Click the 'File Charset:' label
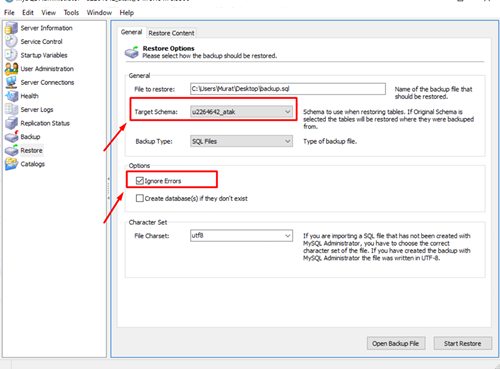 click(152, 236)
